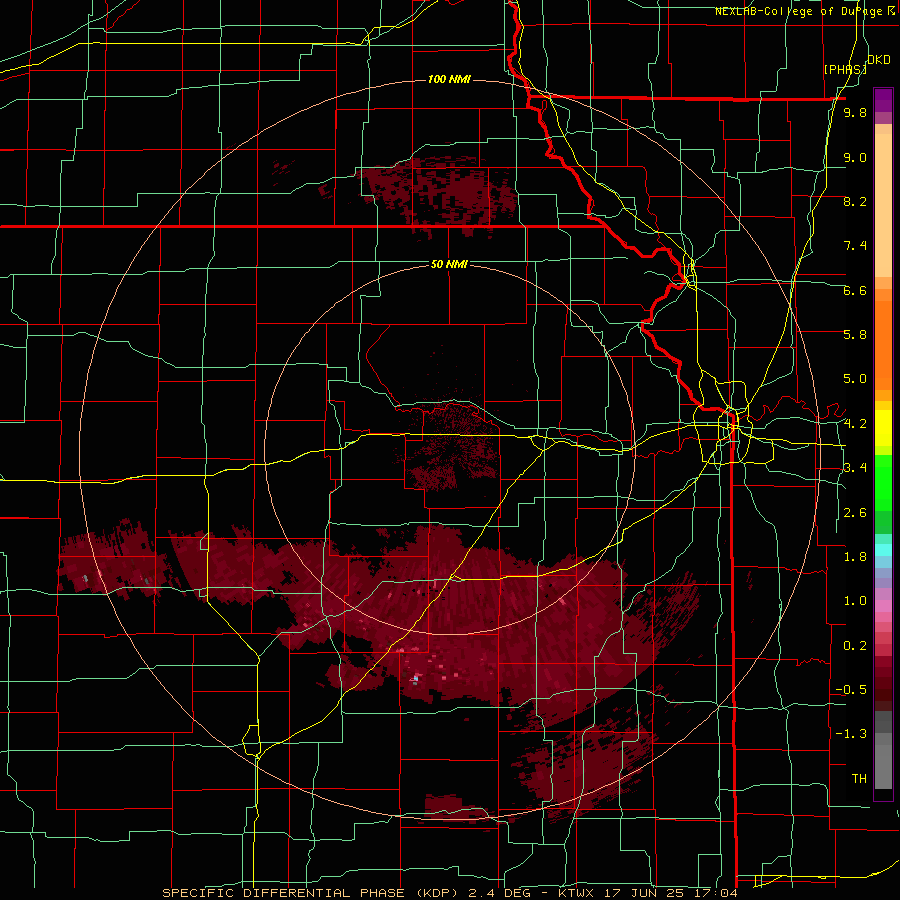The image size is (900, 900).
Task: Select the 7.4 value on the color scale
Action: point(855,246)
